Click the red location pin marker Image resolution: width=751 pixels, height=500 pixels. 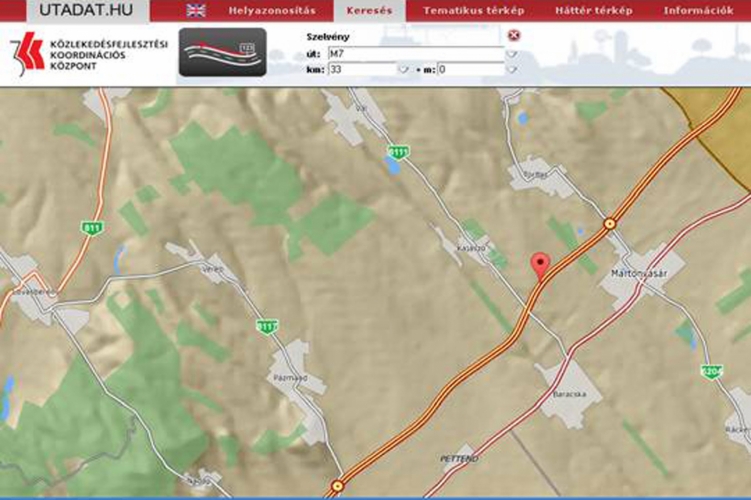543,266
